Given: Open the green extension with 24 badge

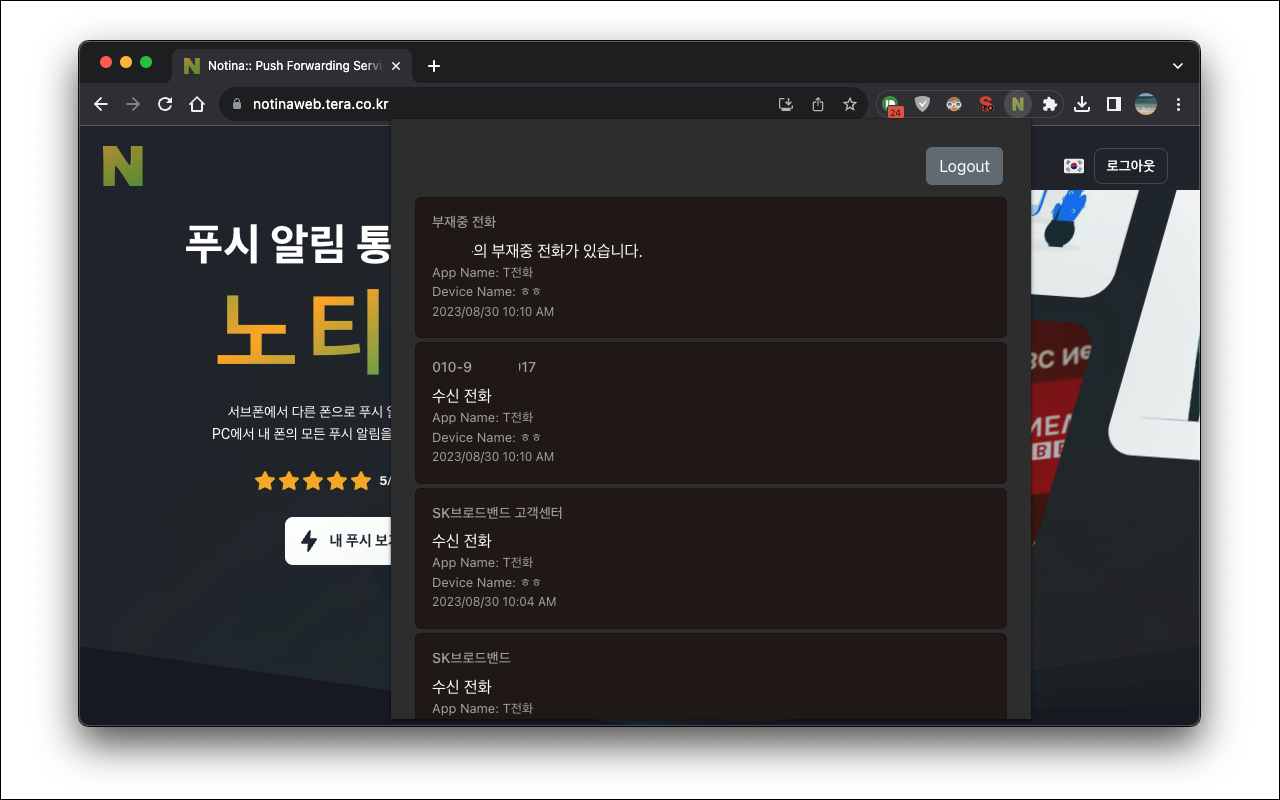Looking at the screenshot, I should 890,105.
